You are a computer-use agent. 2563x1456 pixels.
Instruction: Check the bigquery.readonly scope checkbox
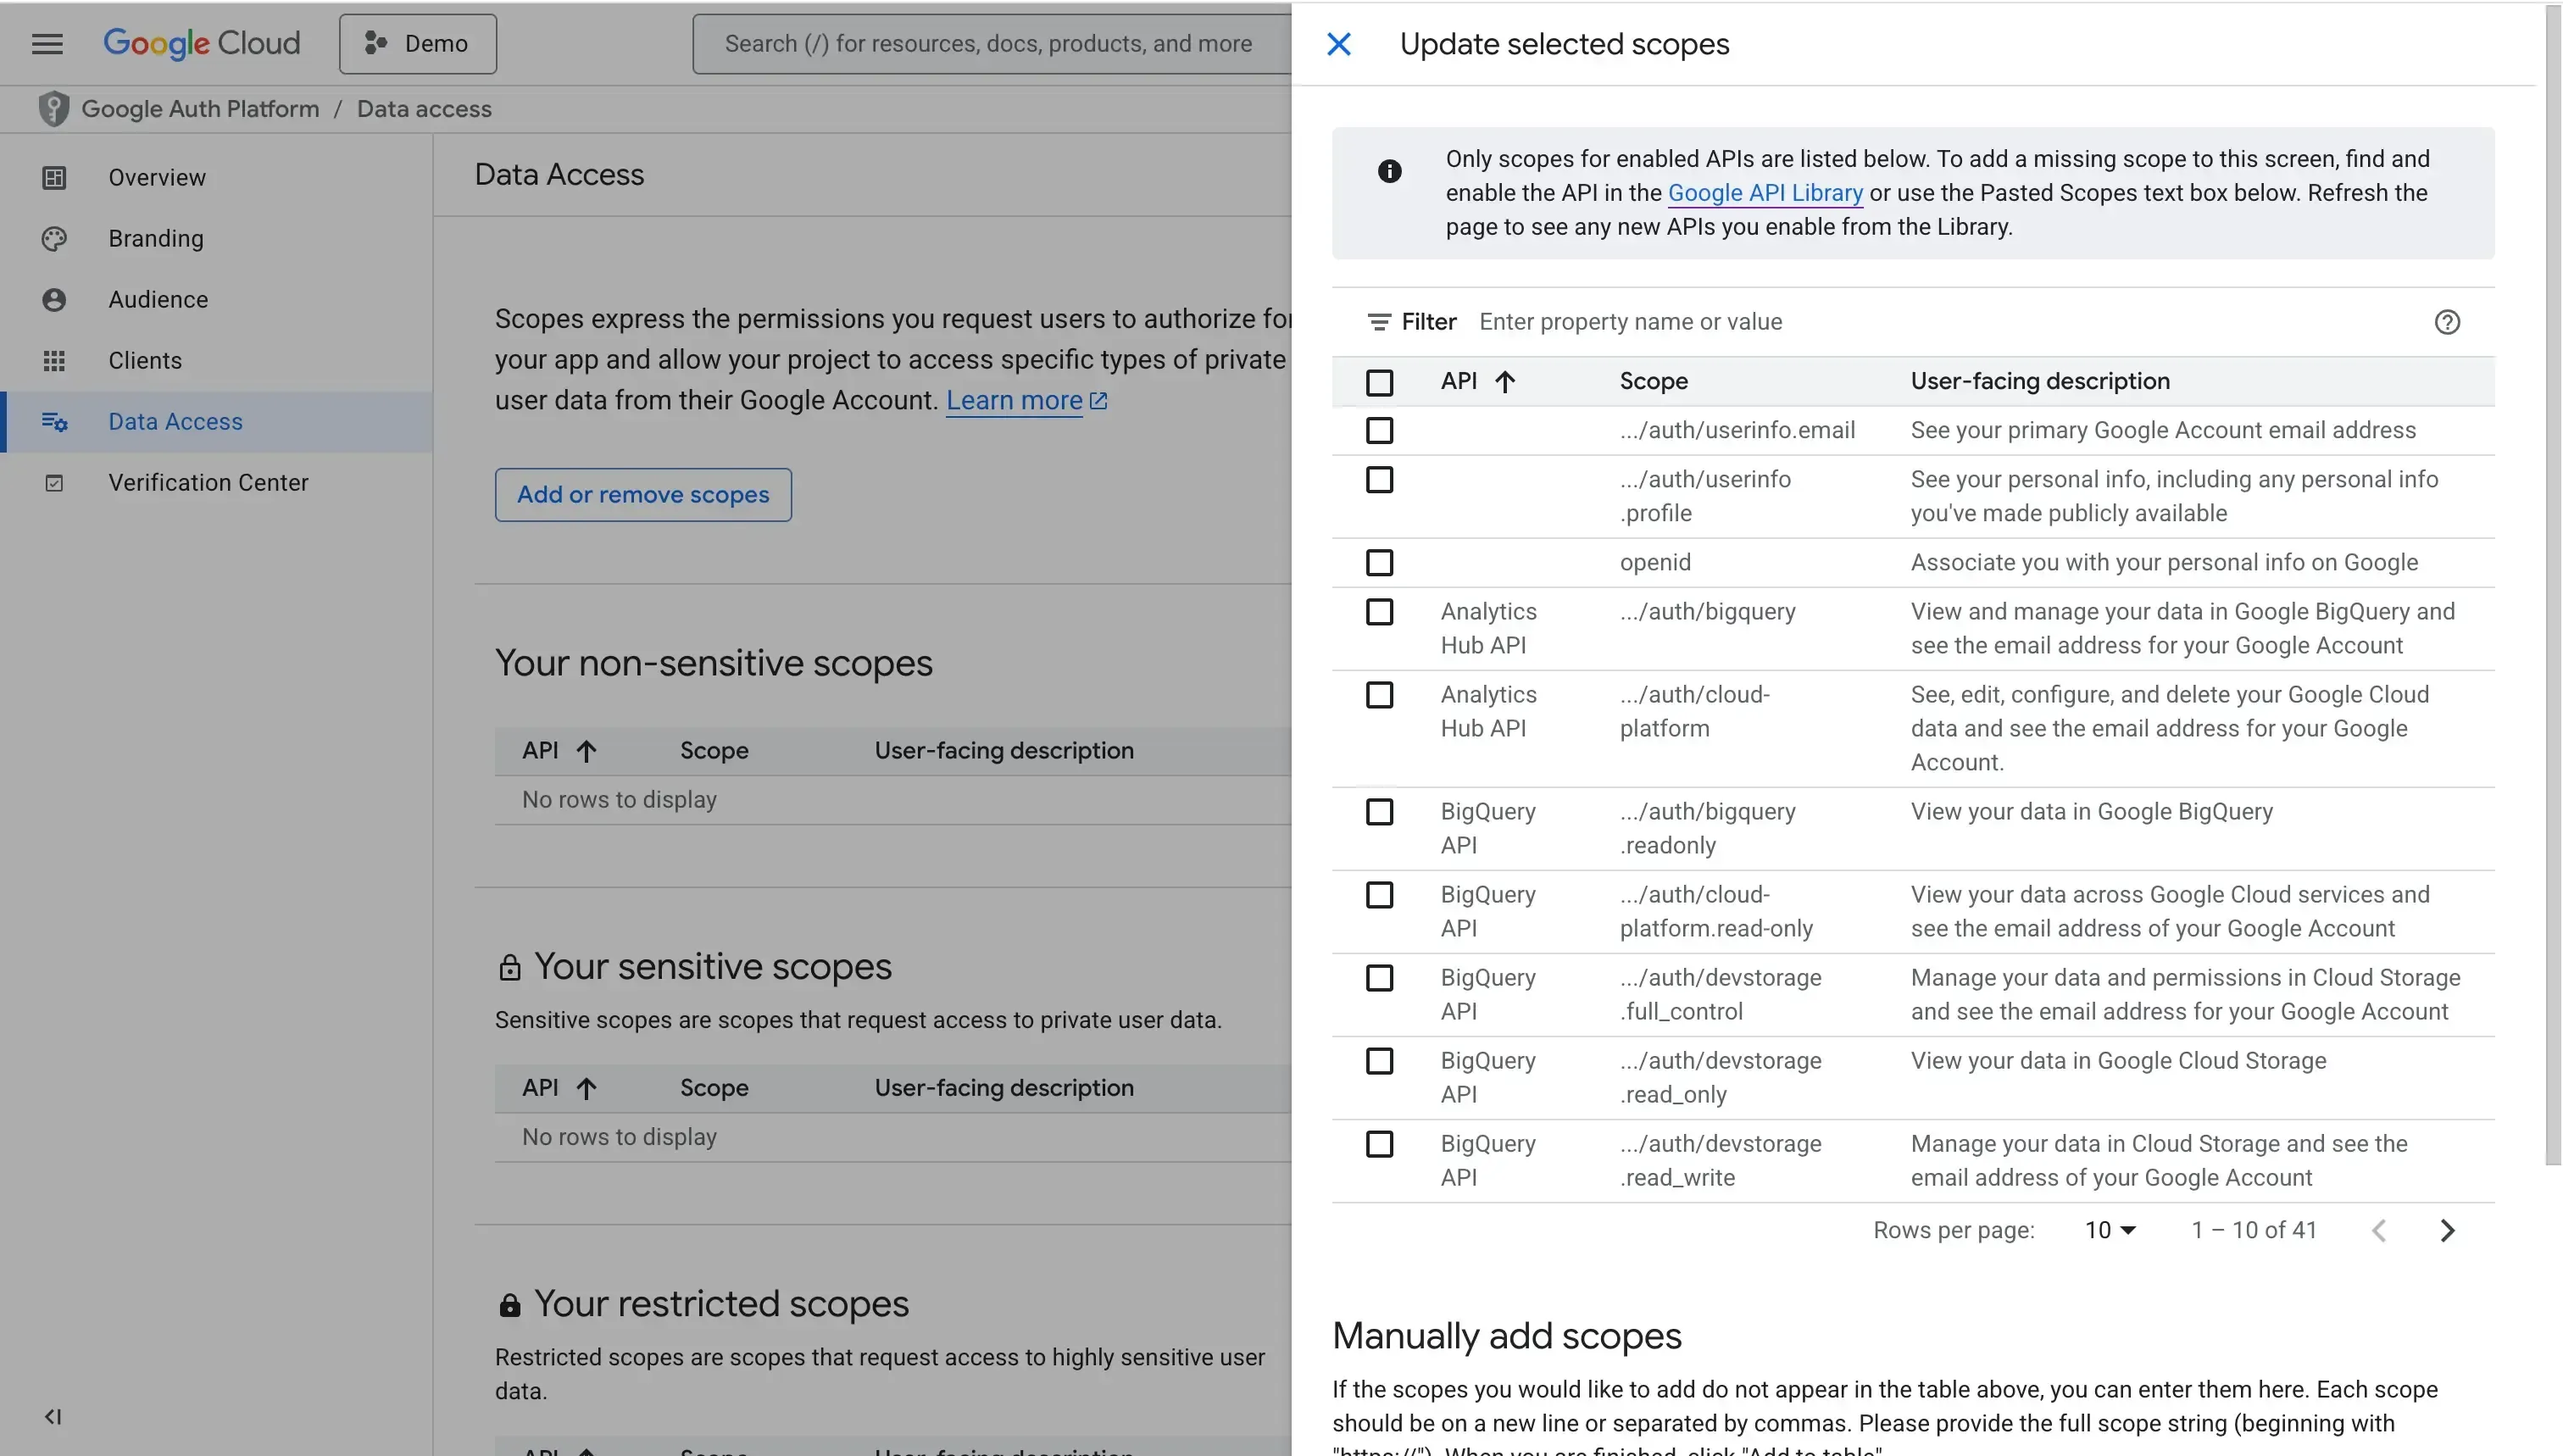pos(1379,812)
